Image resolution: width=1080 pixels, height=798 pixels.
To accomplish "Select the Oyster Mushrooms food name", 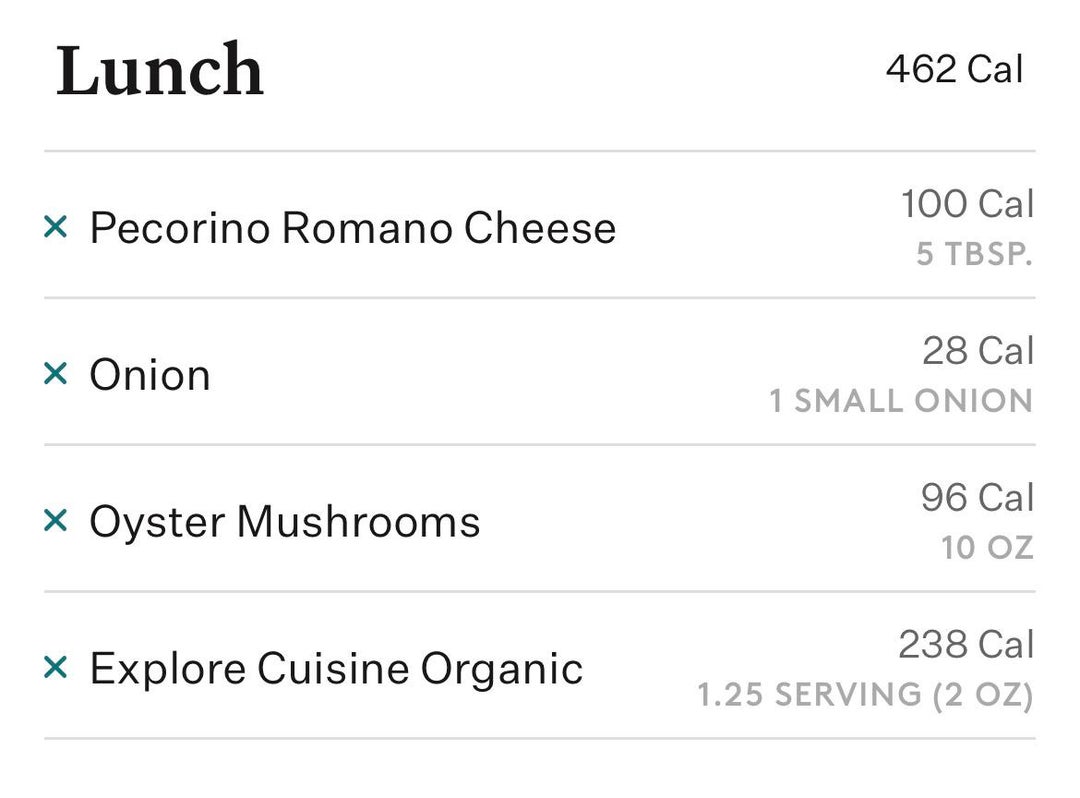I will [284, 522].
